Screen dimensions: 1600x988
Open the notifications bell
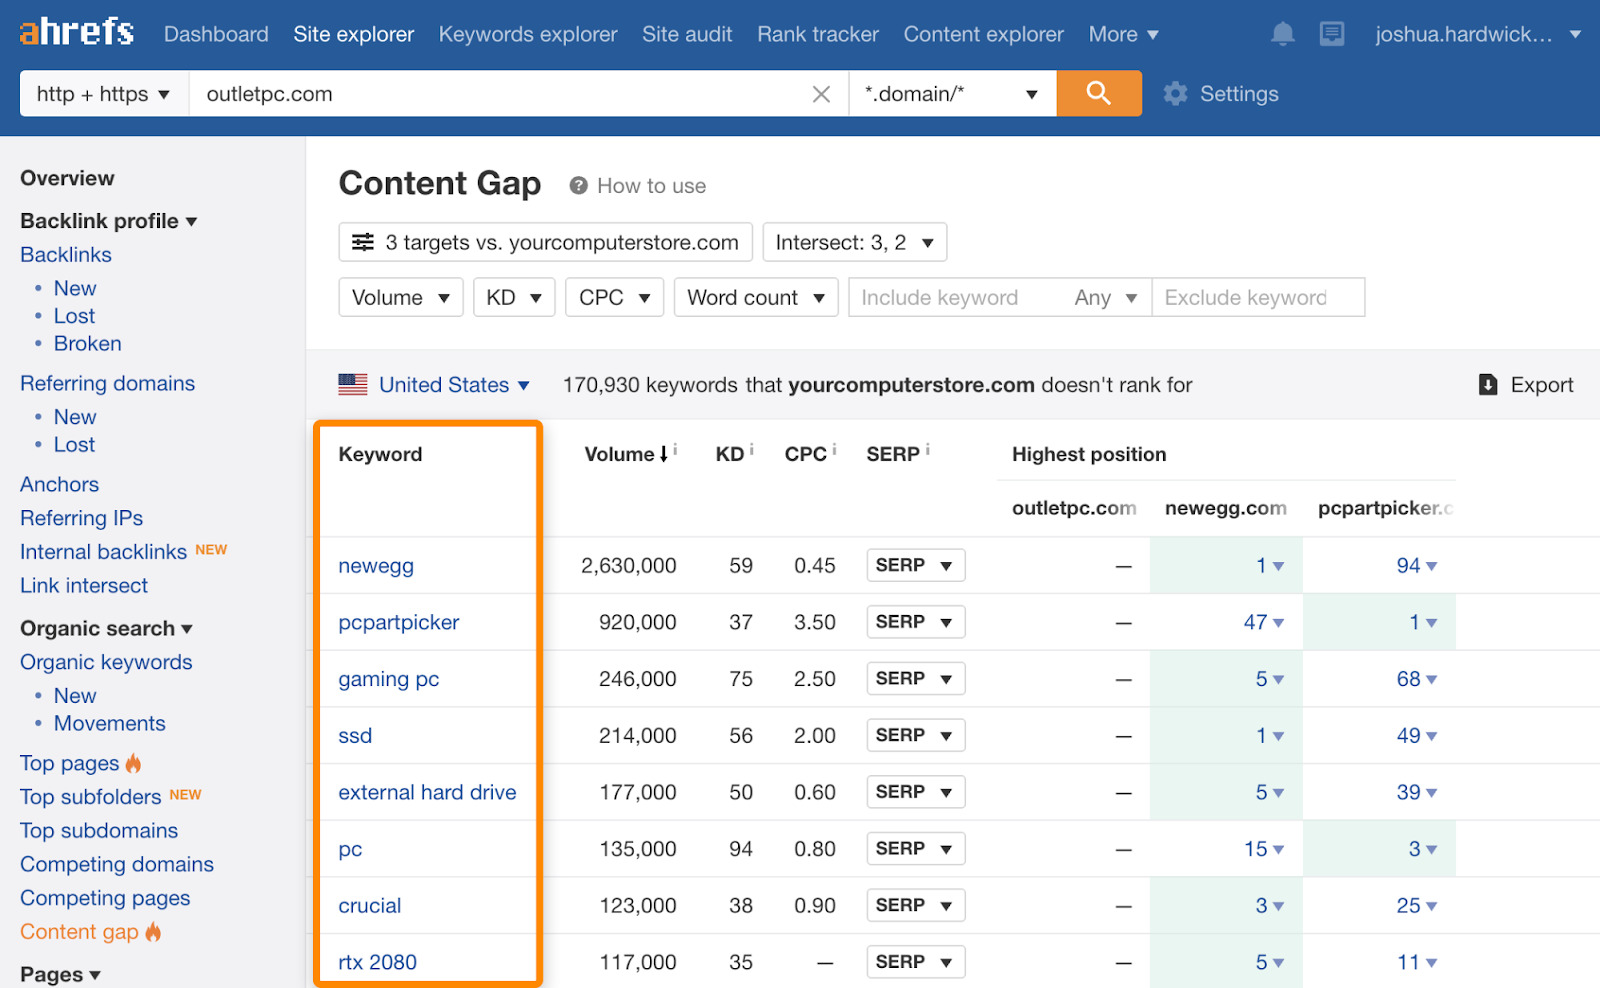1282,34
